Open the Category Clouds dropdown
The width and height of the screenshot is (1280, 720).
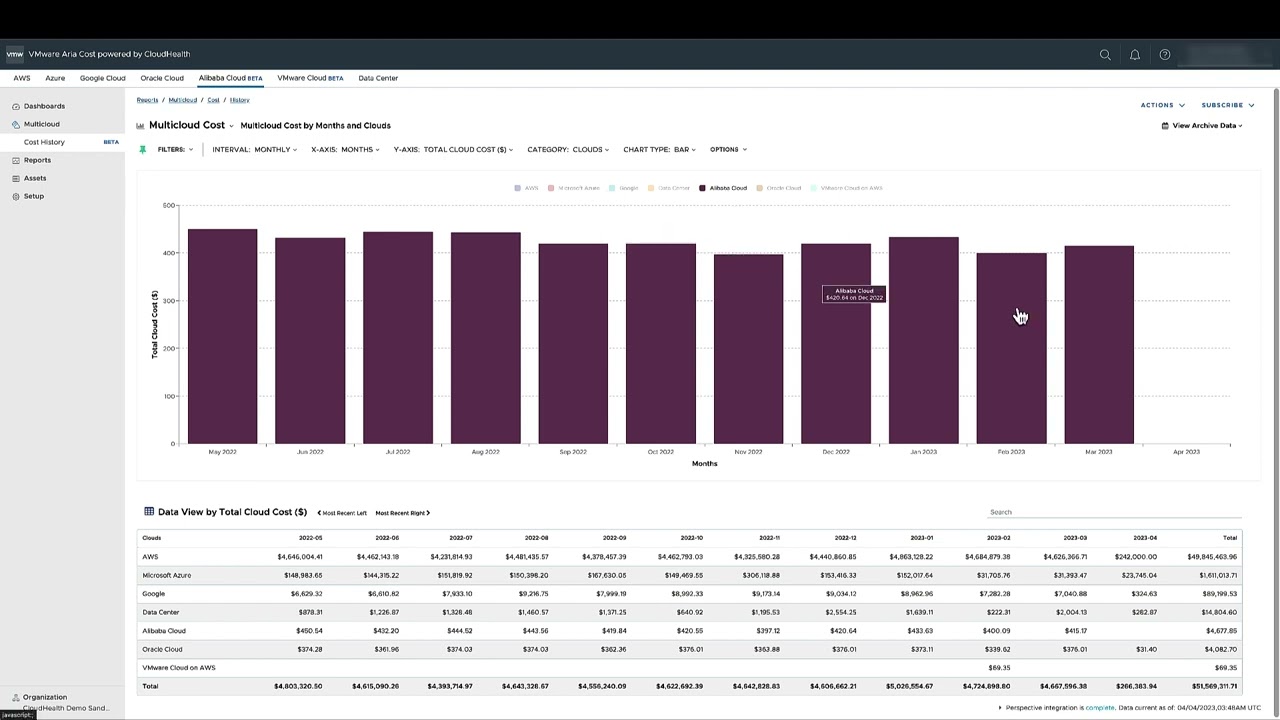[569, 149]
